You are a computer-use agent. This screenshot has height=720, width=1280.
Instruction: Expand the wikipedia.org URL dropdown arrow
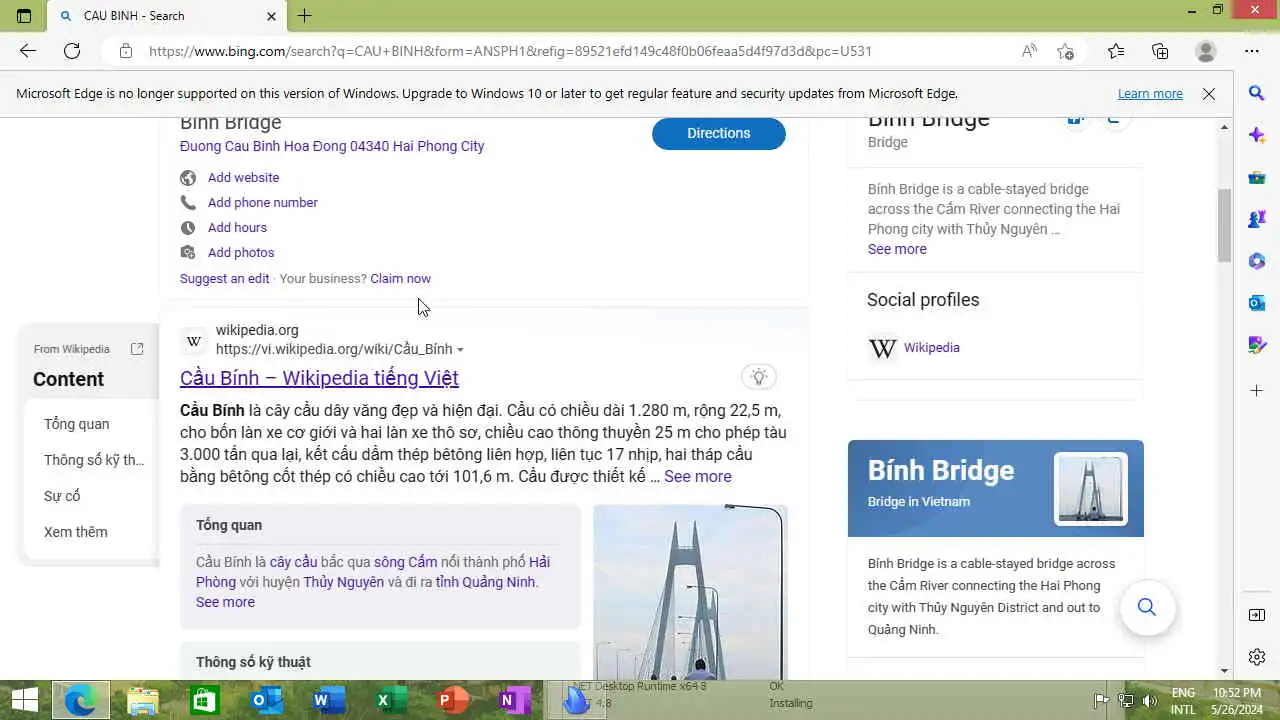460,350
